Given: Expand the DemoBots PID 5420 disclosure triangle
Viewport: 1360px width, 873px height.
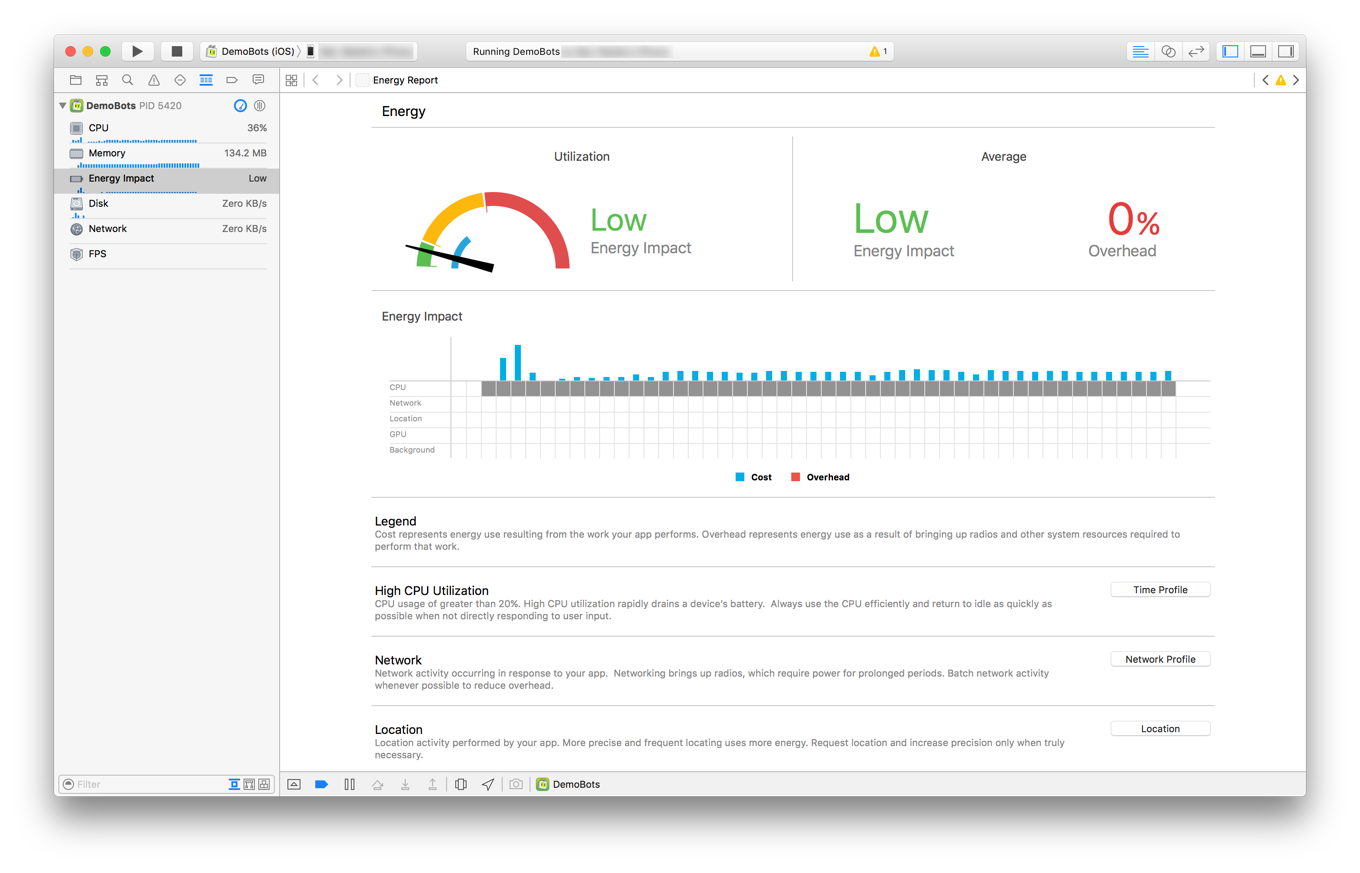Looking at the screenshot, I should coord(63,105).
